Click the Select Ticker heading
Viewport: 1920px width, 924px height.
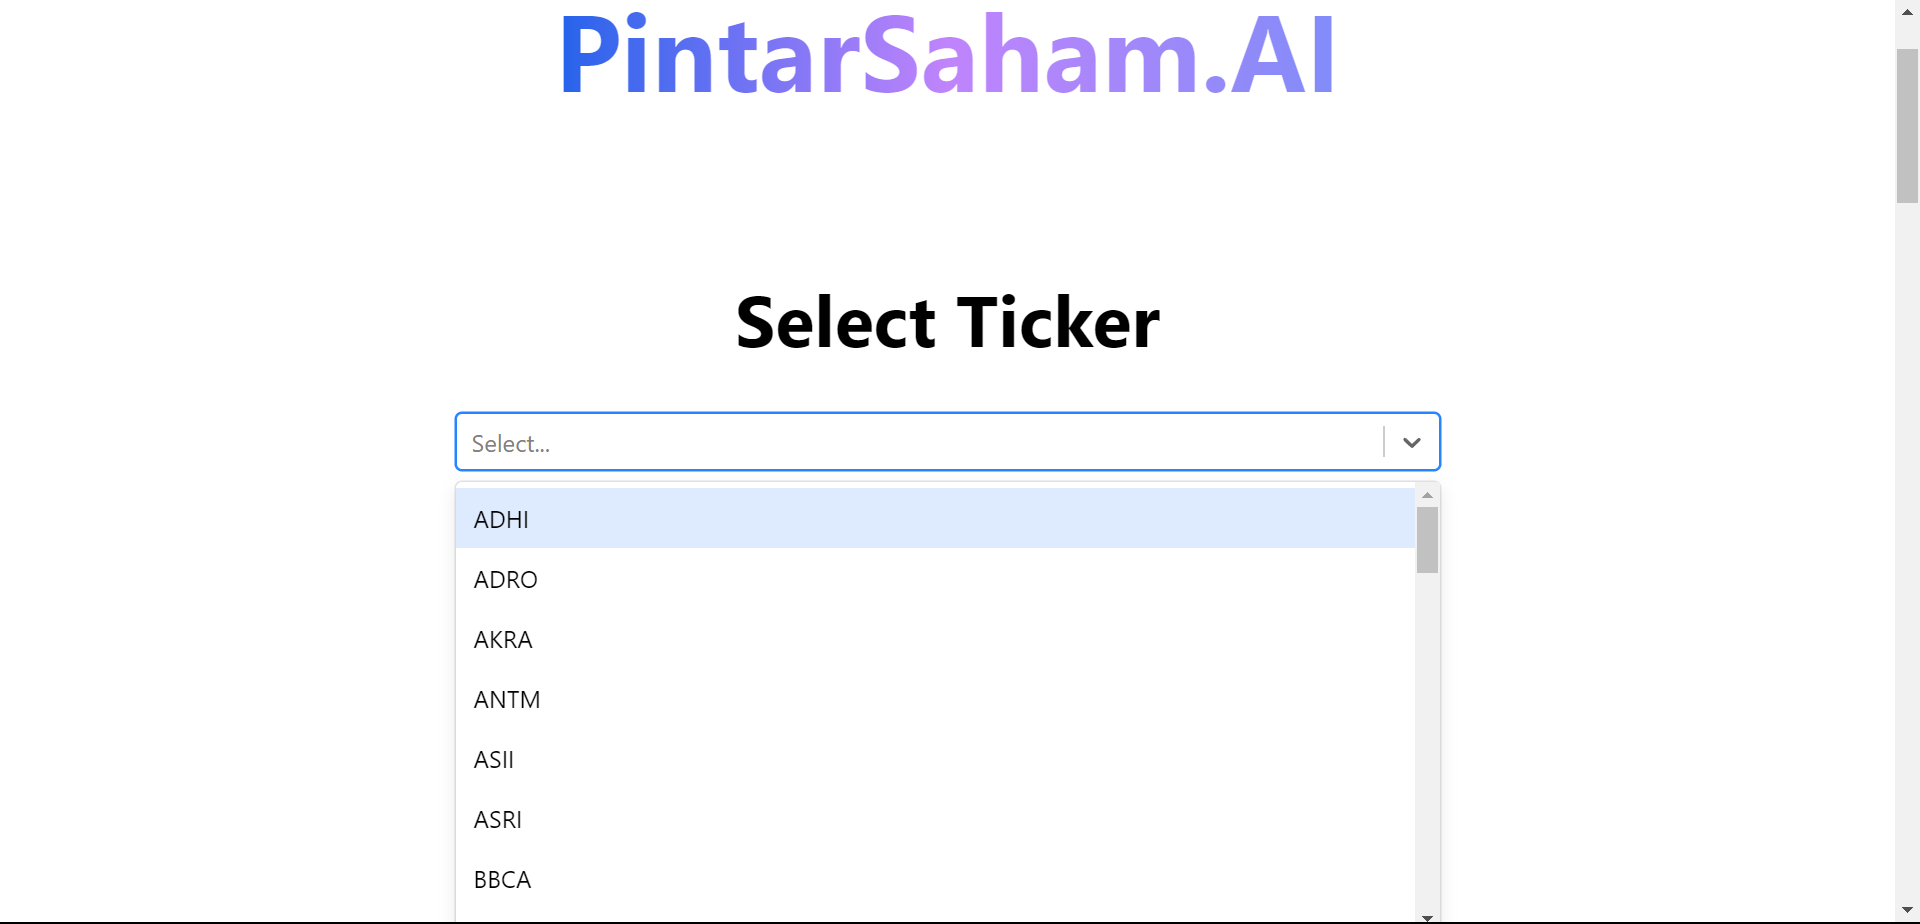(947, 323)
